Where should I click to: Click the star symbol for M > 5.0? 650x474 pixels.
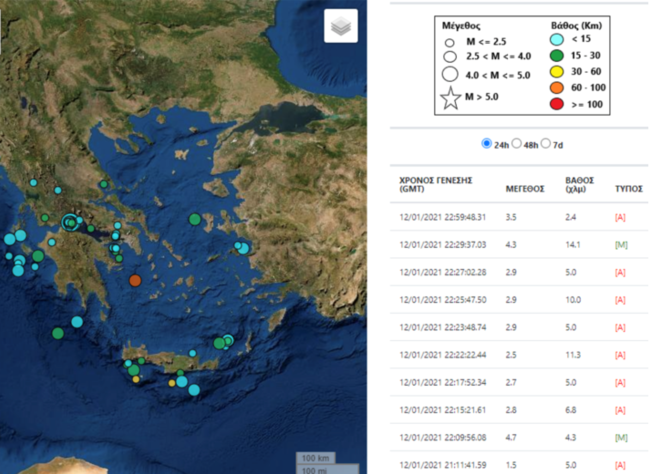tap(451, 98)
